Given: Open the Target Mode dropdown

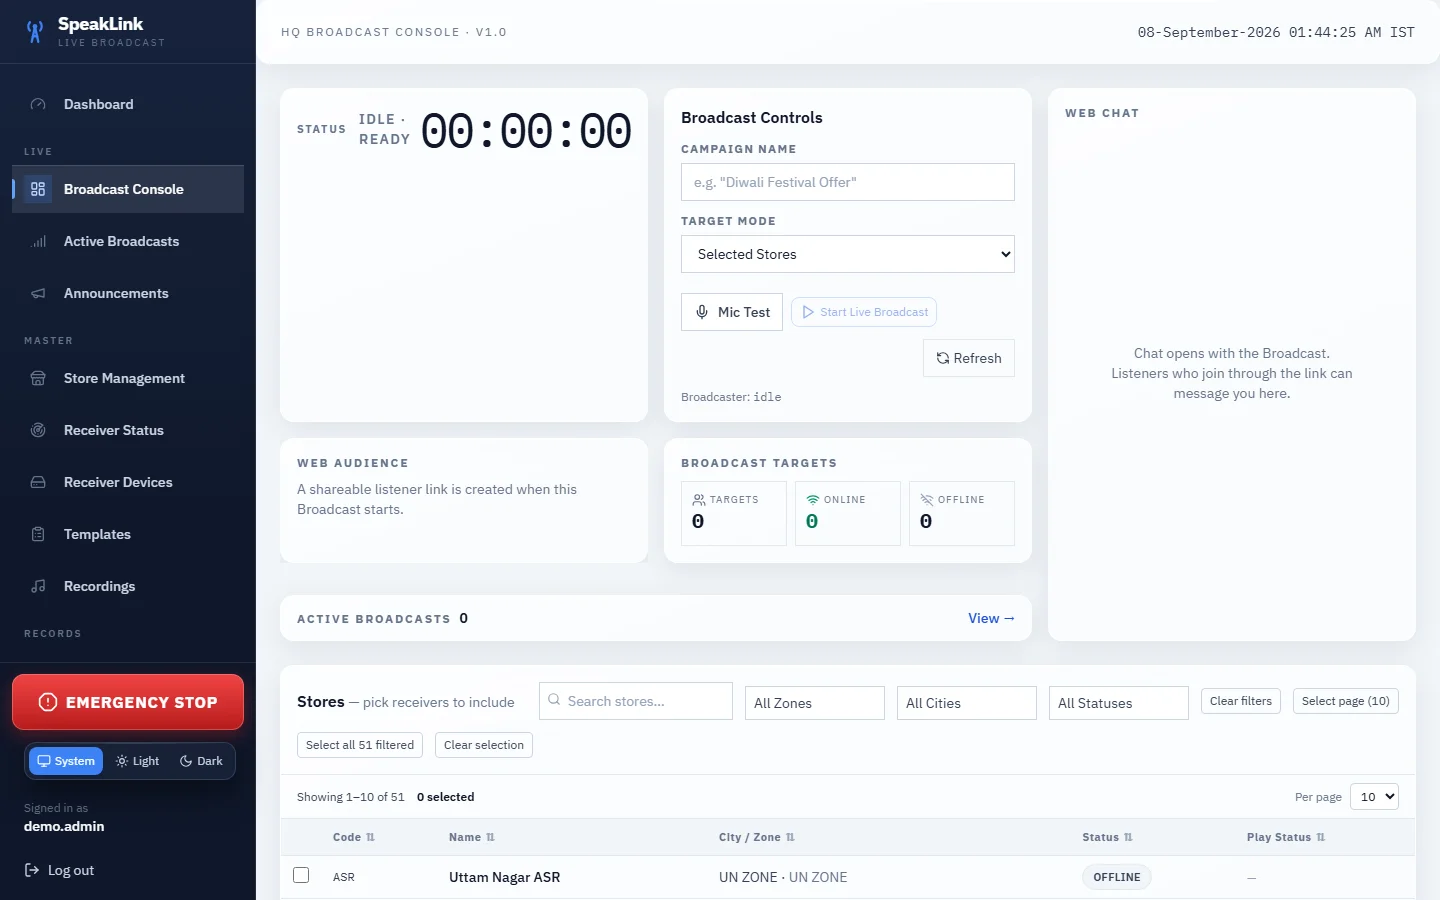Looking at the screenshot, I should (x=848, y=254).
